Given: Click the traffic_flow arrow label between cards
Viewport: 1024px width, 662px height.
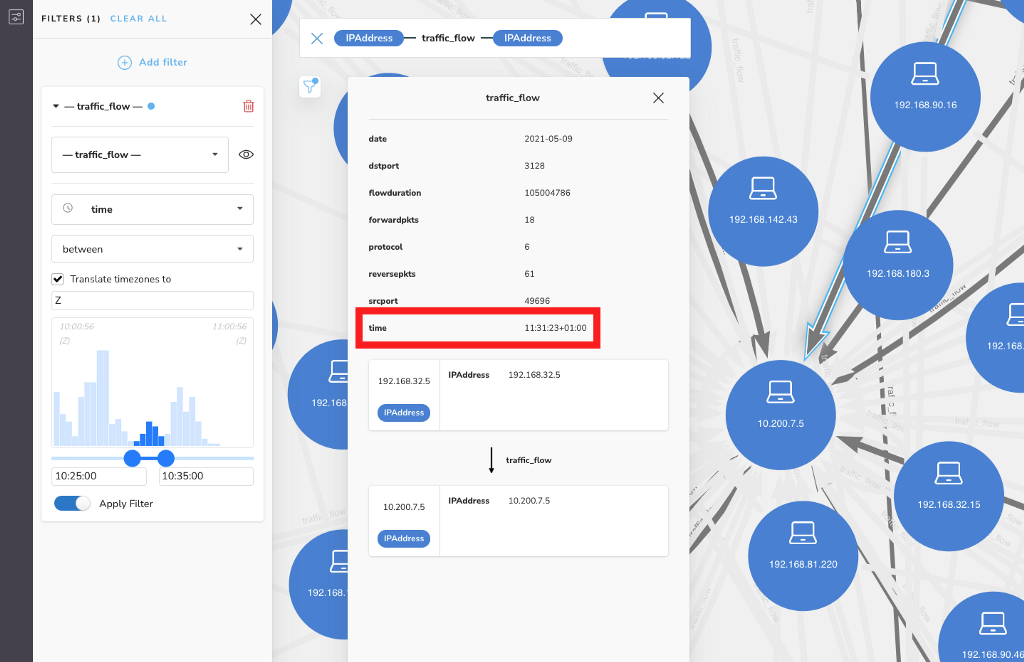Looking at the screenshot, I should pos(528,460).
